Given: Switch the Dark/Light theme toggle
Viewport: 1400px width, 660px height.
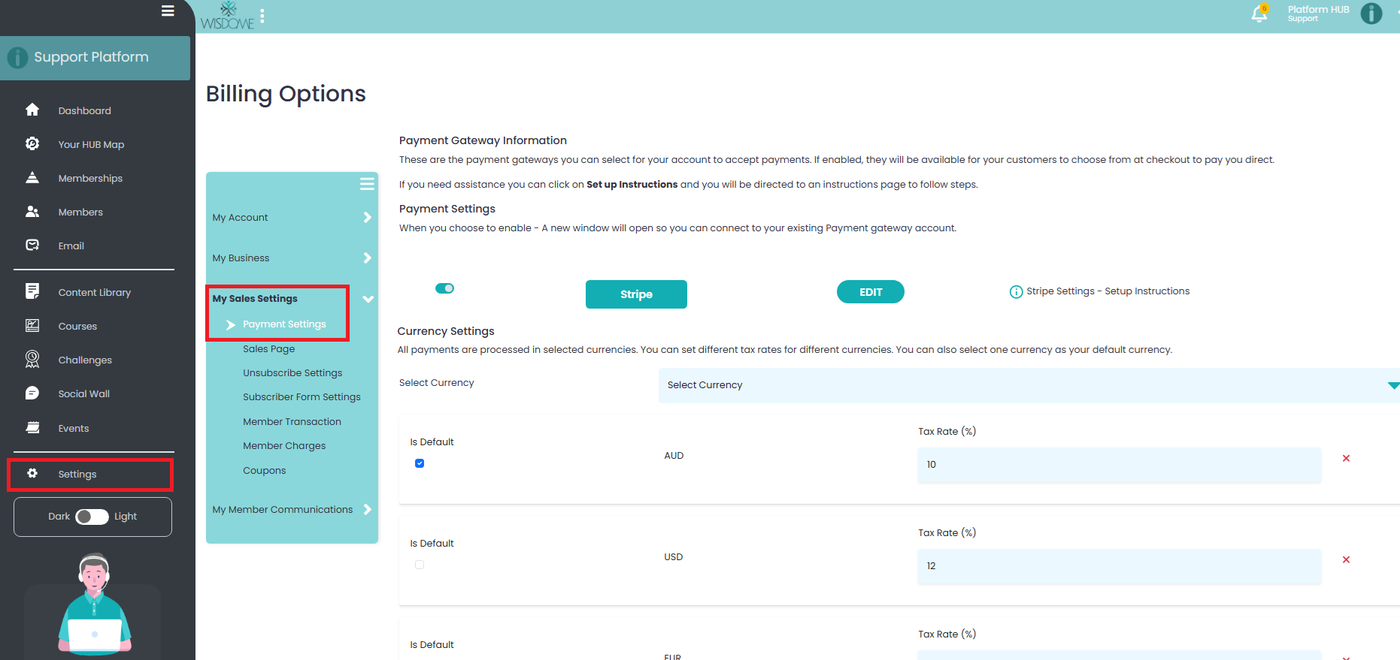Looking at the screenshot, I should coord(92,517).
